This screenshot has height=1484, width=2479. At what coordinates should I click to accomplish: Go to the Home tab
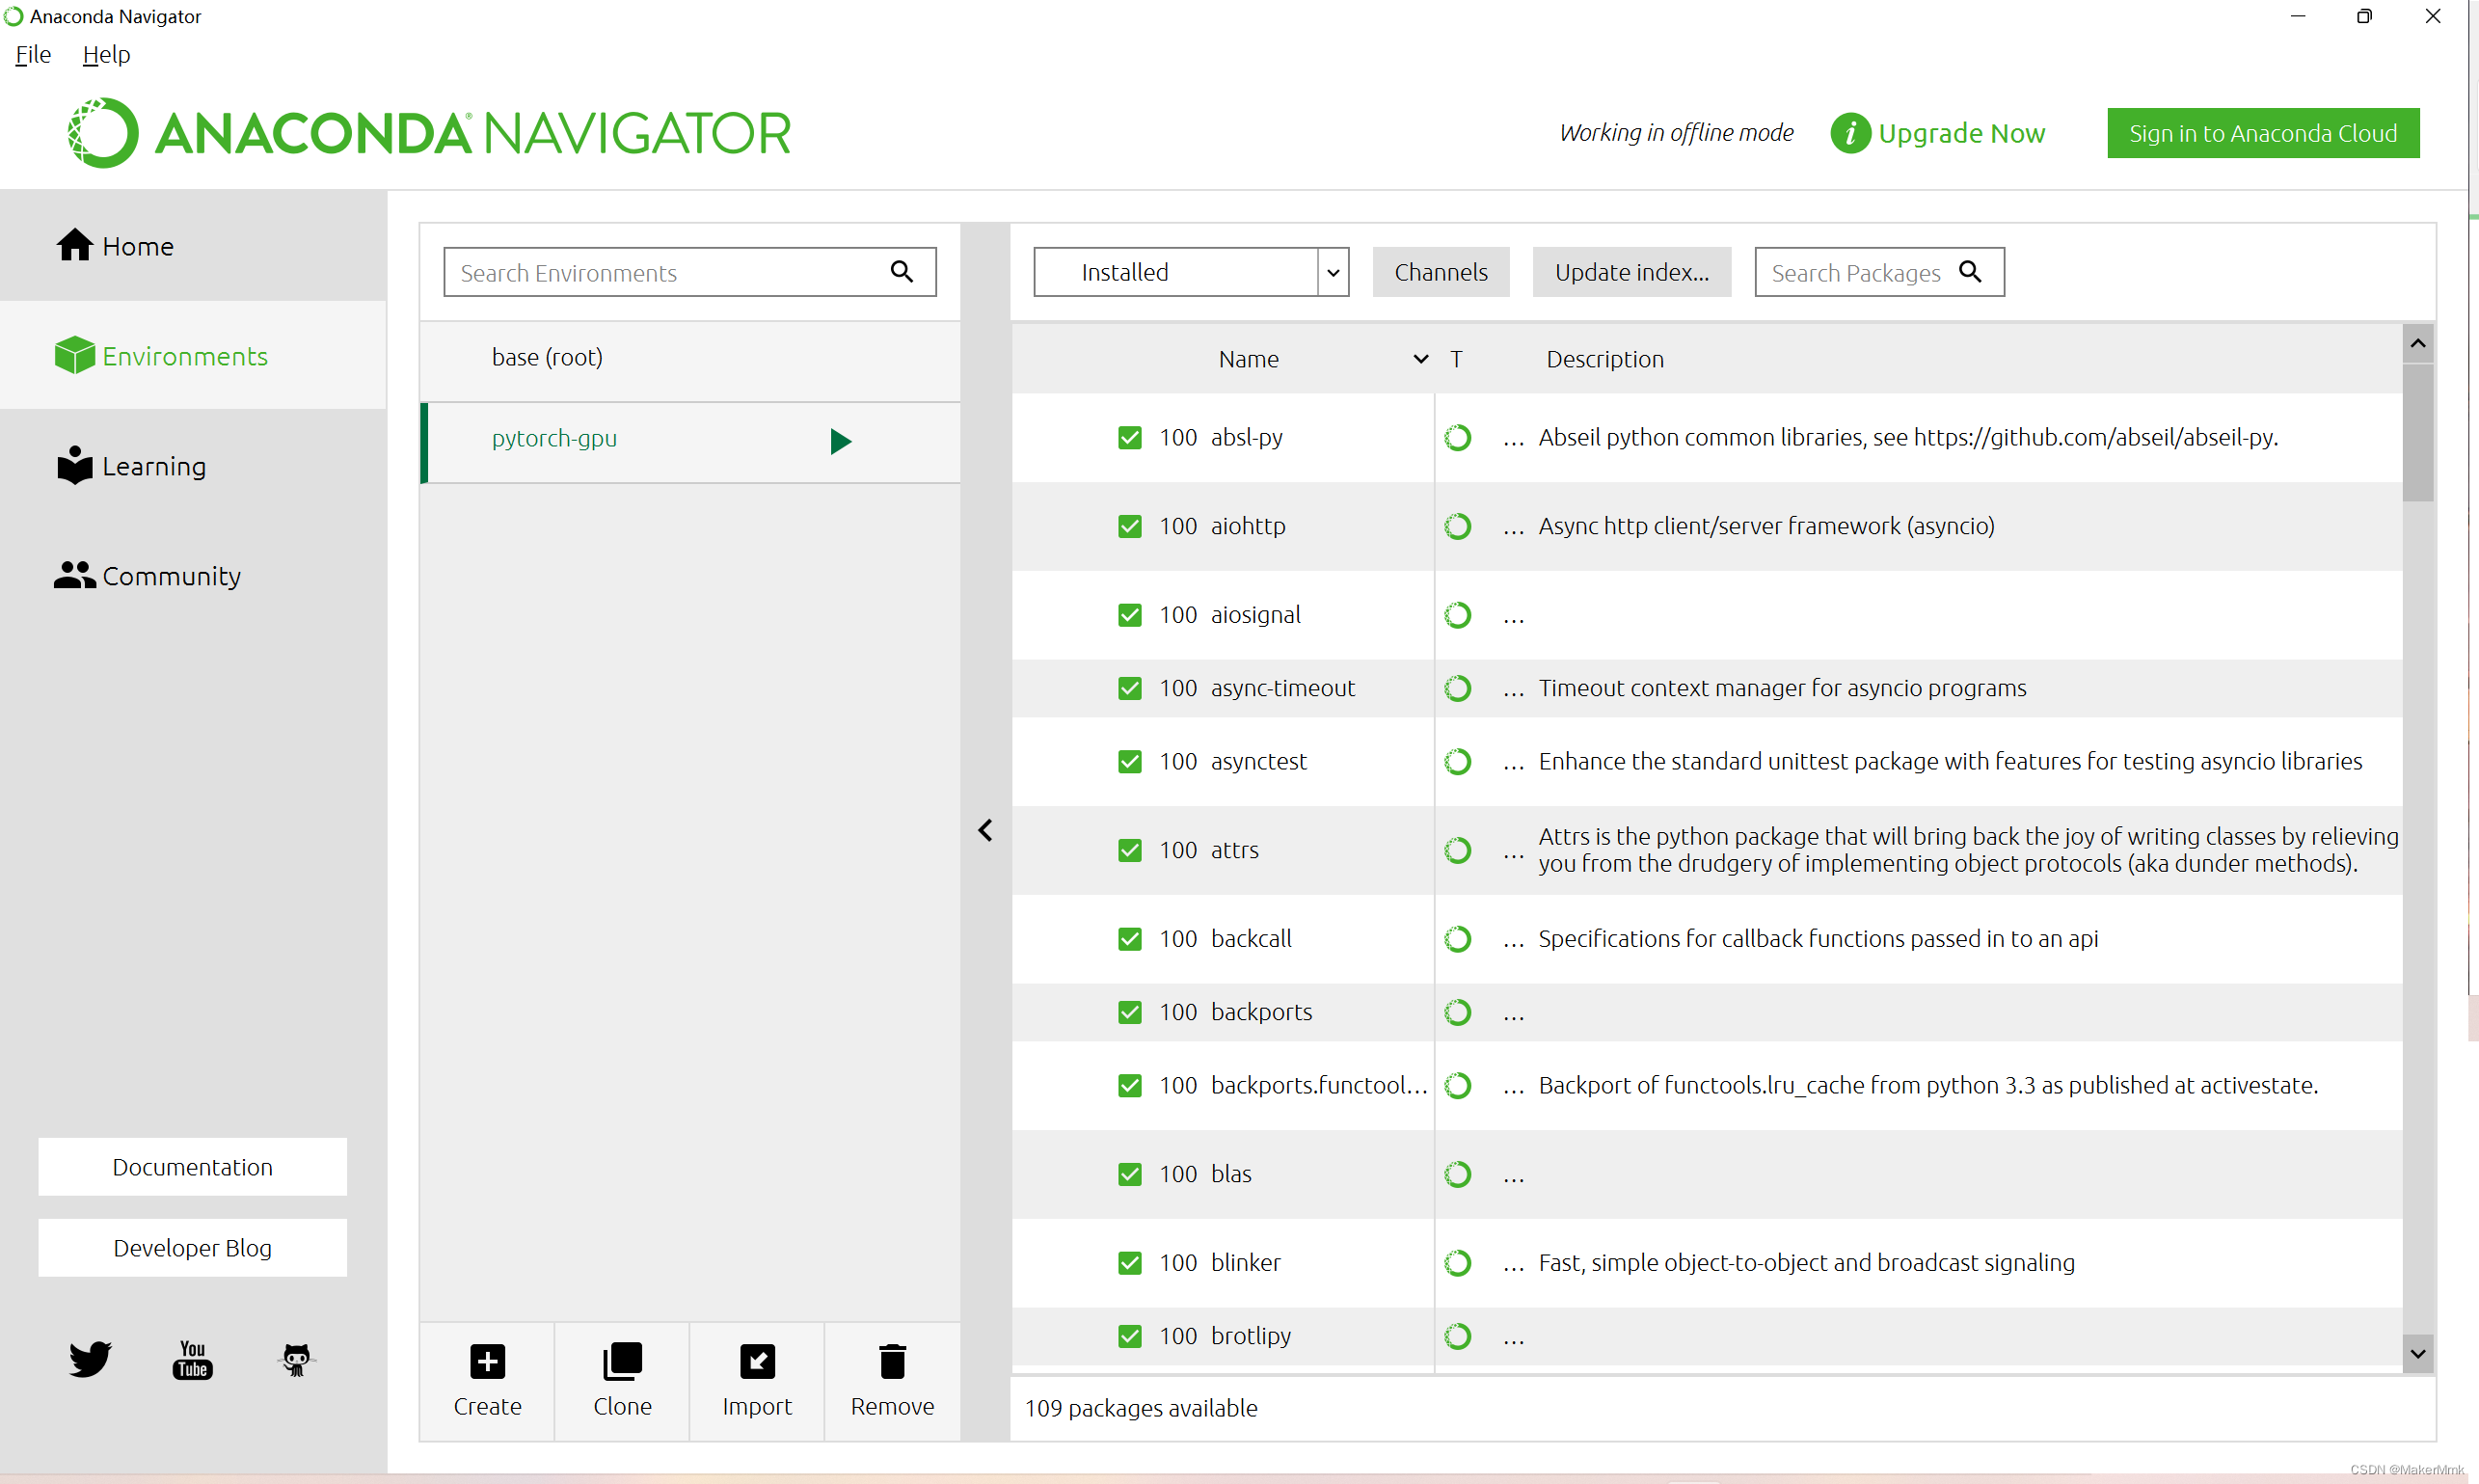click(193, 245)
